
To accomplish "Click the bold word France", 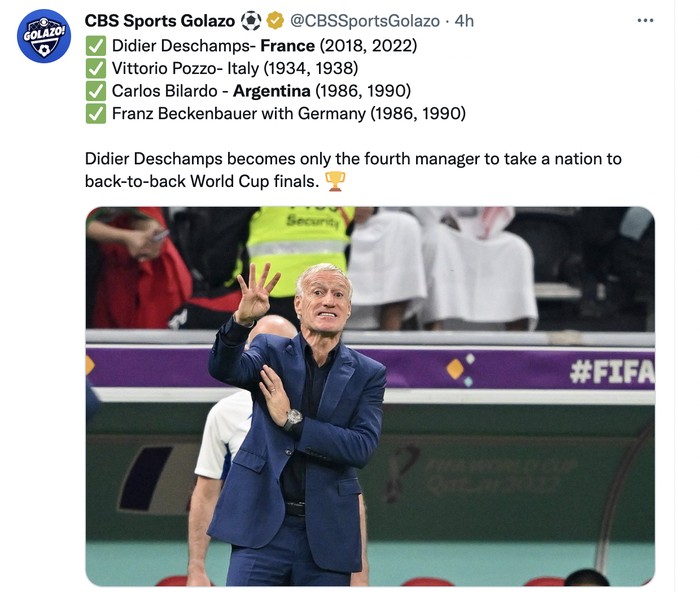I will [x=287, y=45].
